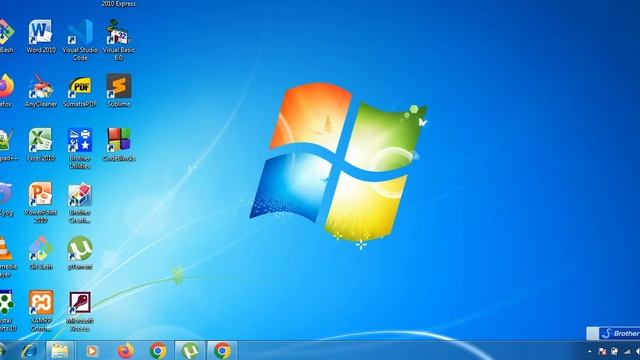Launch the CodeBlocks desktop shortcut
640x360 pixels.
click(x=119, y=144)
